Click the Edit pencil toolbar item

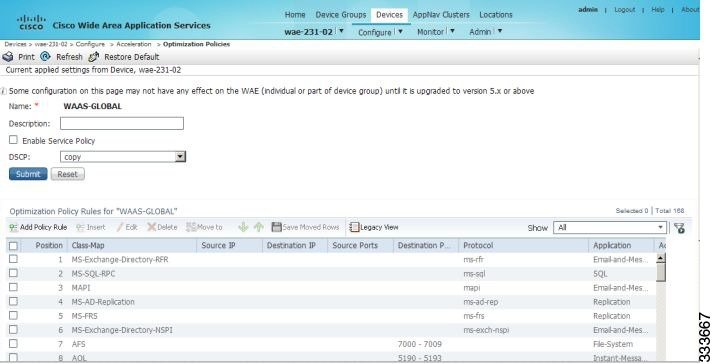click(x=126, y=227)
